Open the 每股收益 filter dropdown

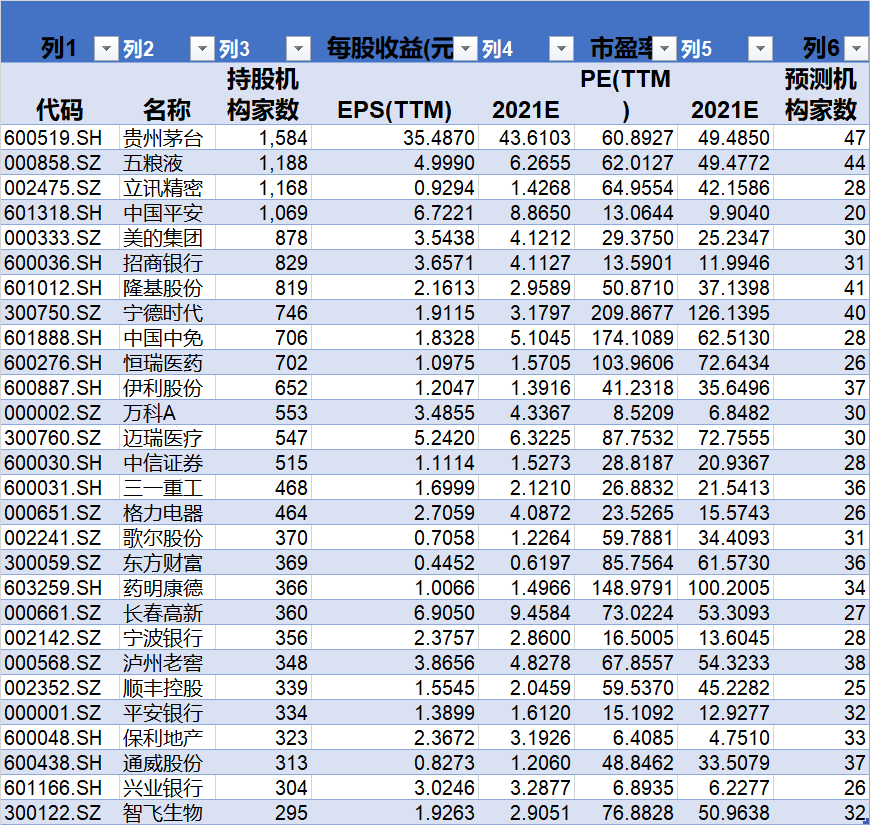tap(466, 49)
